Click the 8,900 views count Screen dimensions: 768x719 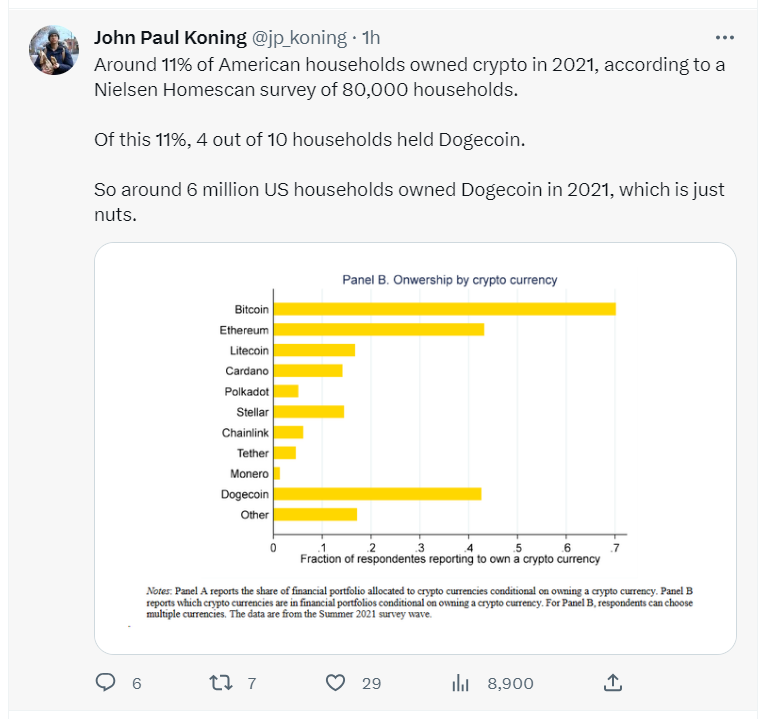pyautogui.click(x=510, y=683)
